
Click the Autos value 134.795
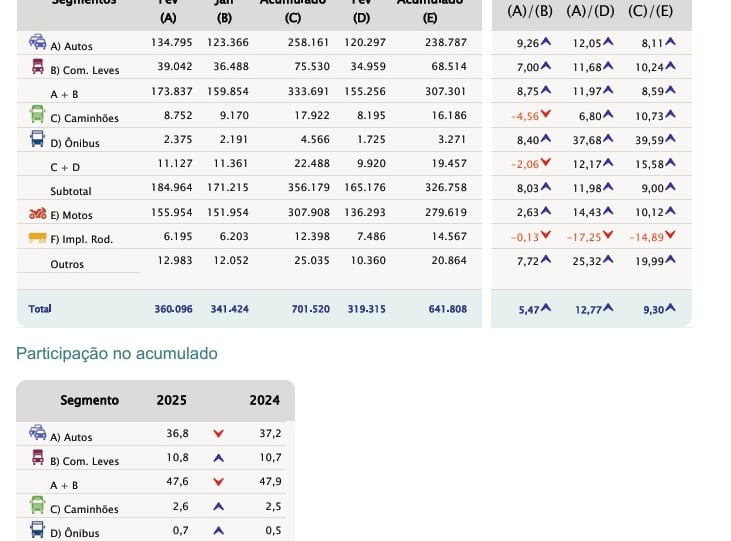click(172, 42)
